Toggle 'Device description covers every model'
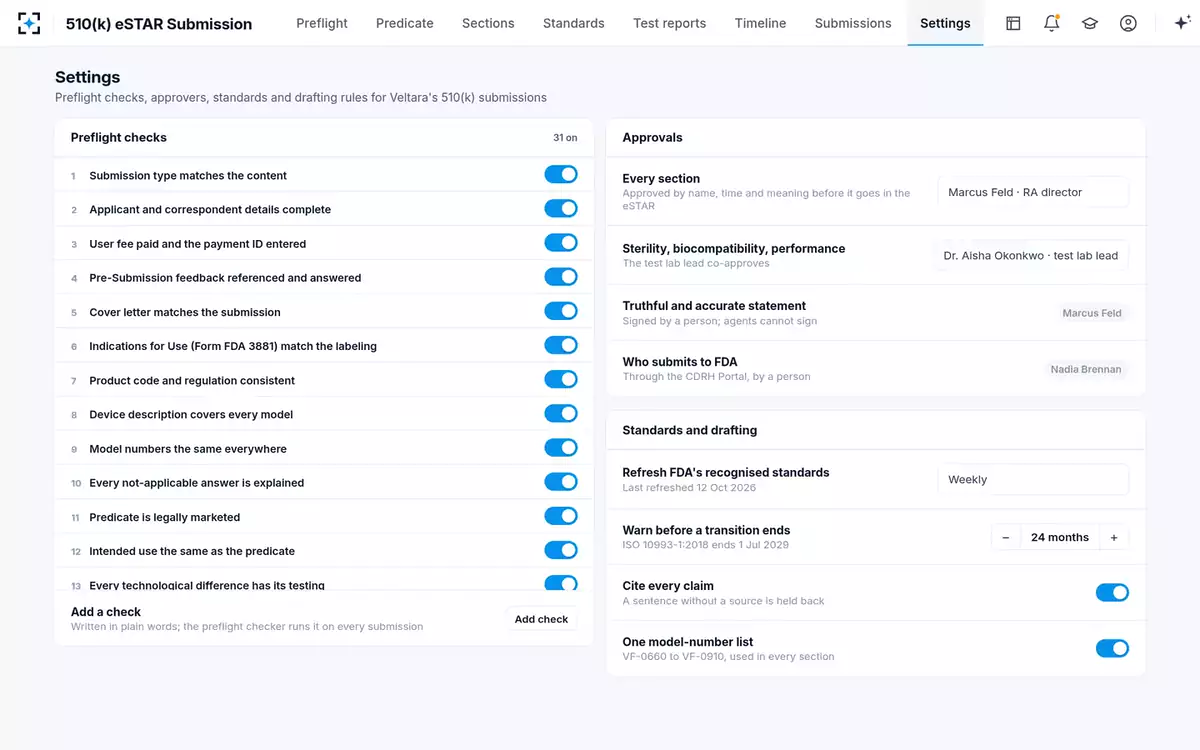Image resolution: width=1200 pixels, height=750 pixels. [x=561, y=414]
